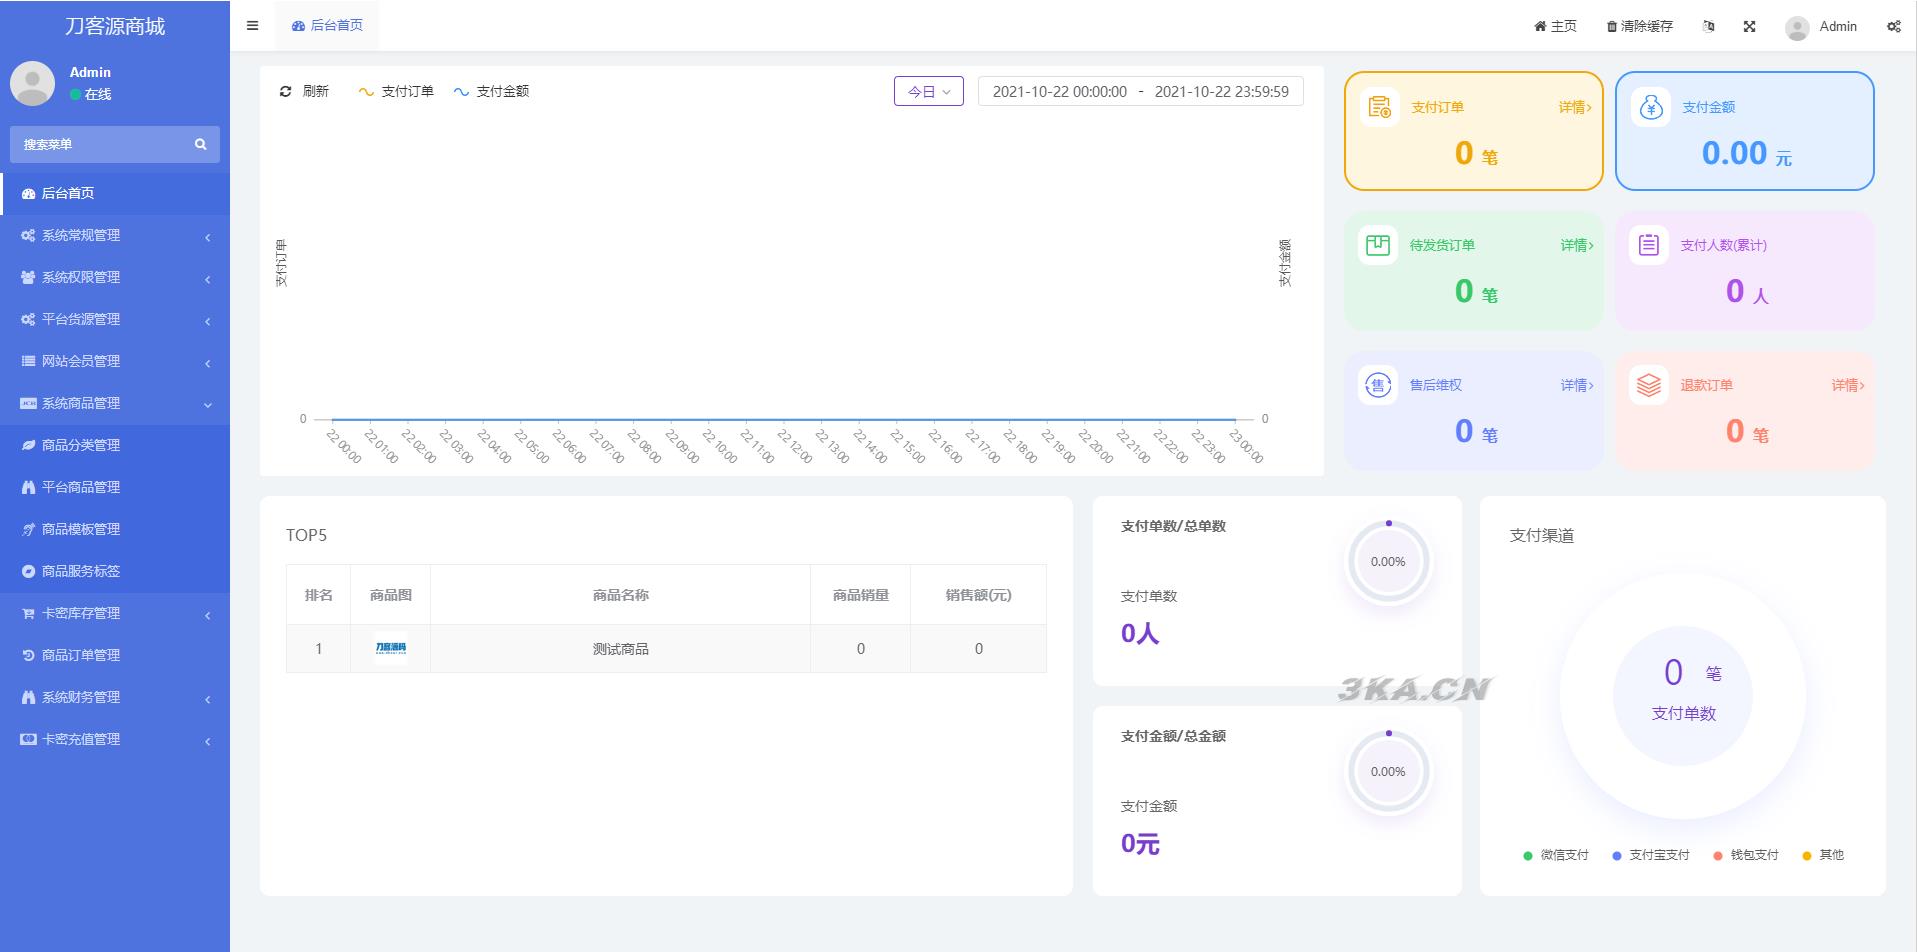Open the 今日 date range dropdown

click(x=928, y=91)
